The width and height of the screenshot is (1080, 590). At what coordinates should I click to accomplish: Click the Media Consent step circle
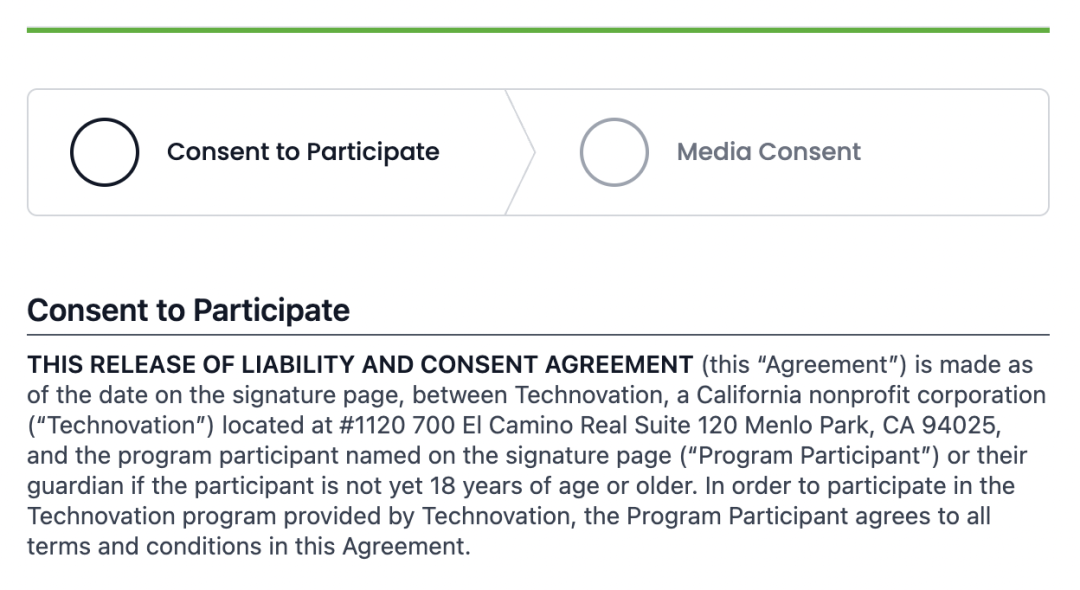(x=614, y=152)
